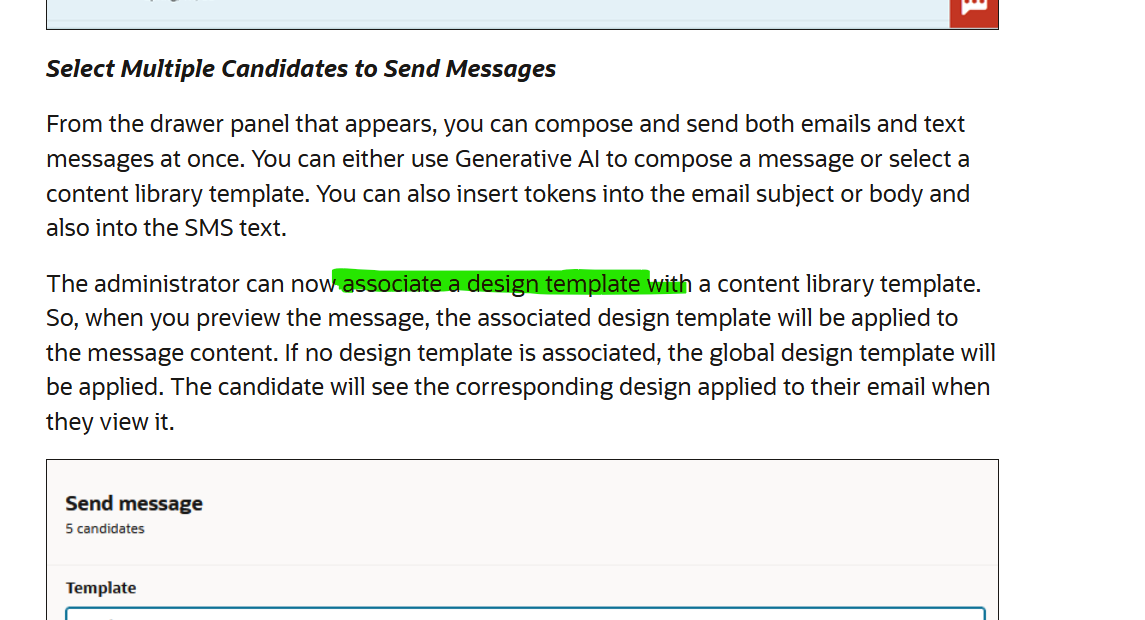
Task: Click the light blue screenshot strip at top
Action: (x=498, y=12)
